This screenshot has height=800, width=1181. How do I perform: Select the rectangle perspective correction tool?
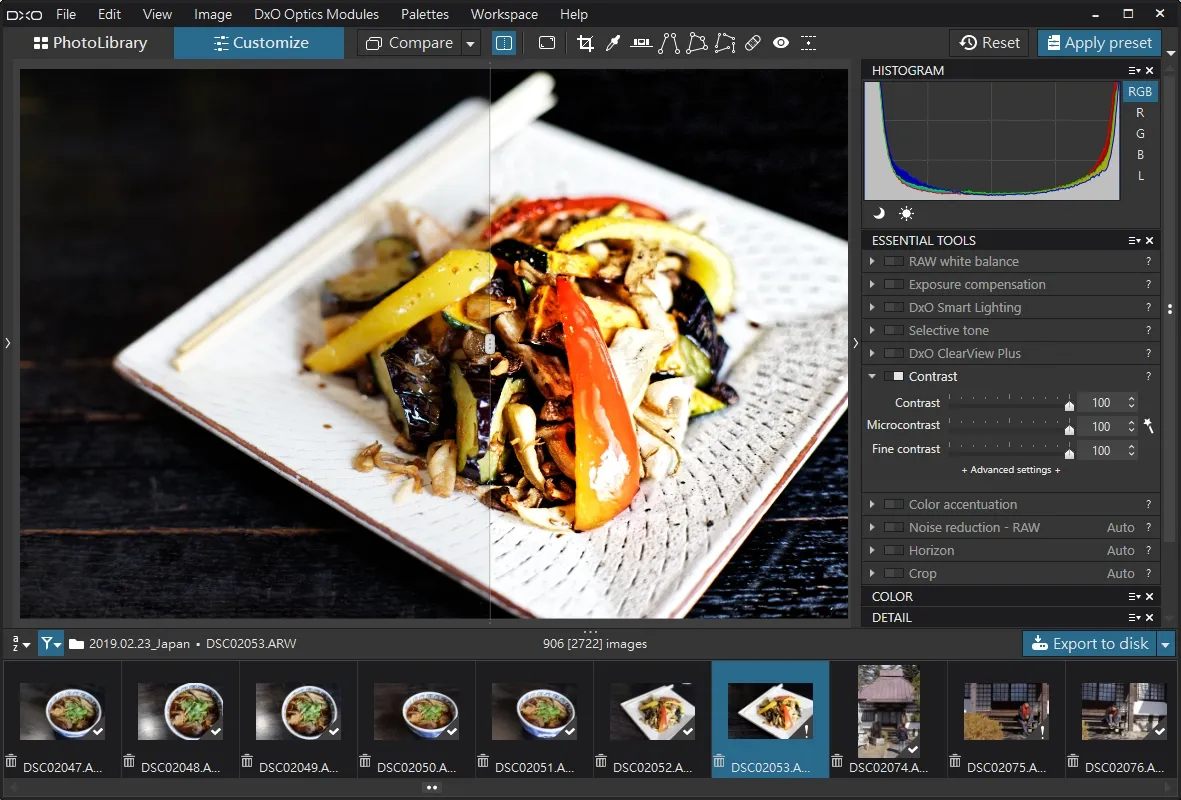coord(697,44)
